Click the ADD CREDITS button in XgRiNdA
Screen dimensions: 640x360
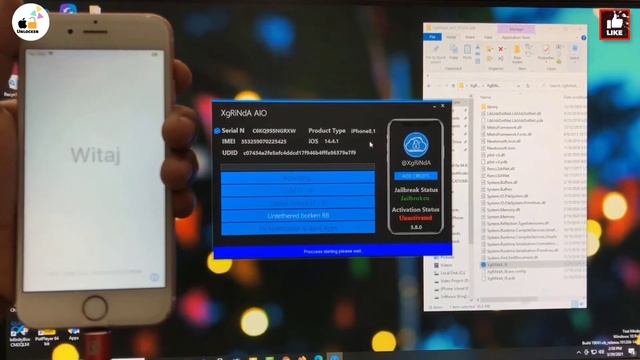click(416, 176)
